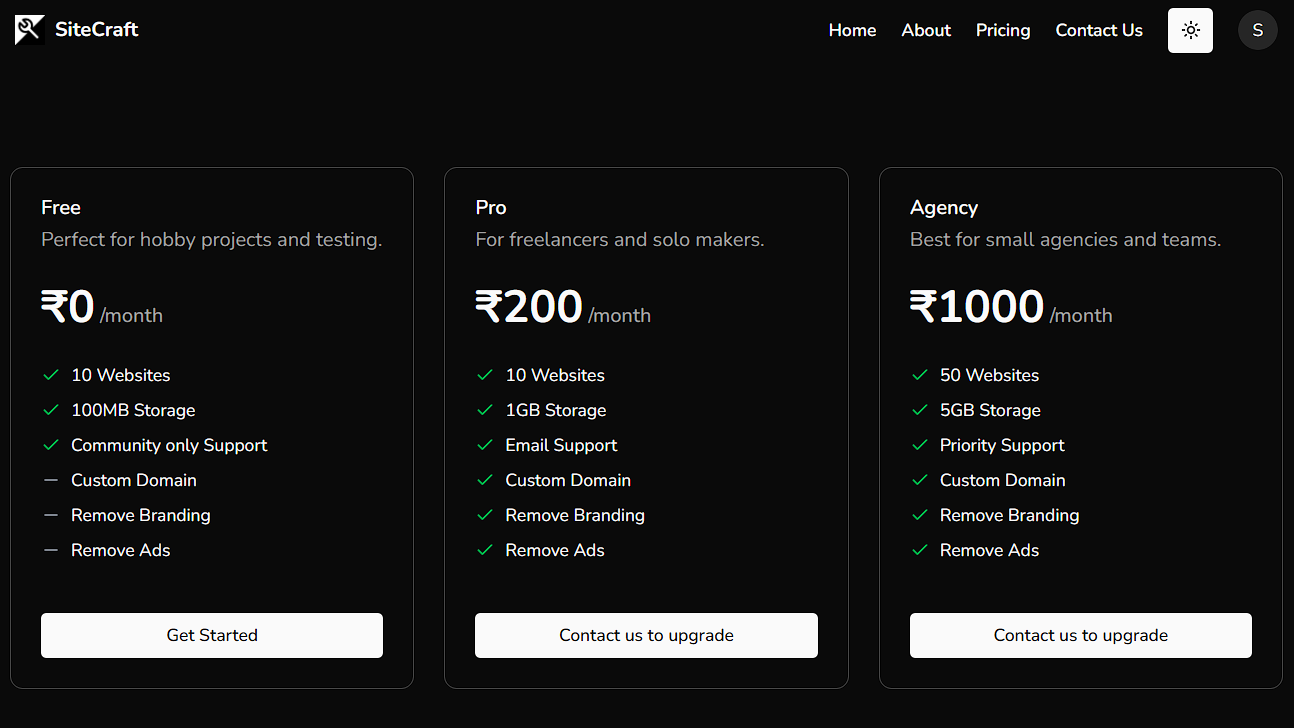This screenshot has width=1294, height=728.
Task: Click dash icon beside Free plan's Remove Ads
Action: pos(51,550)
